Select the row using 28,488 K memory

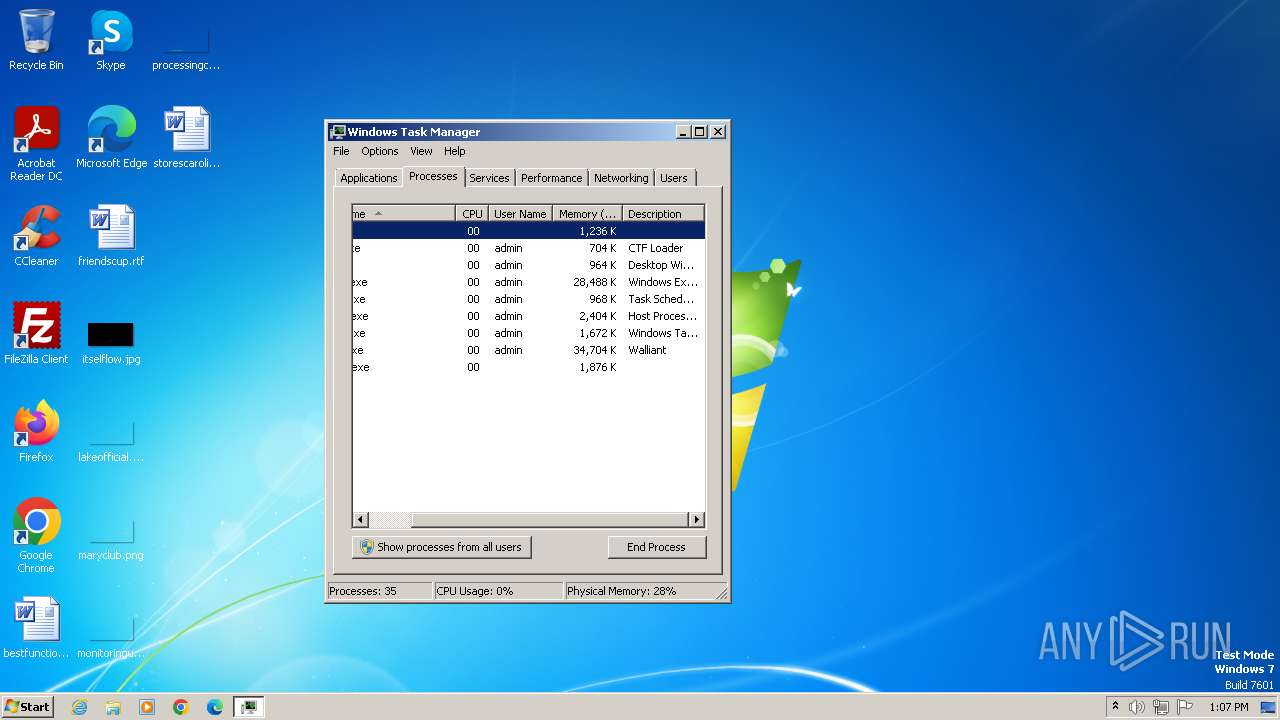point(528,282)
